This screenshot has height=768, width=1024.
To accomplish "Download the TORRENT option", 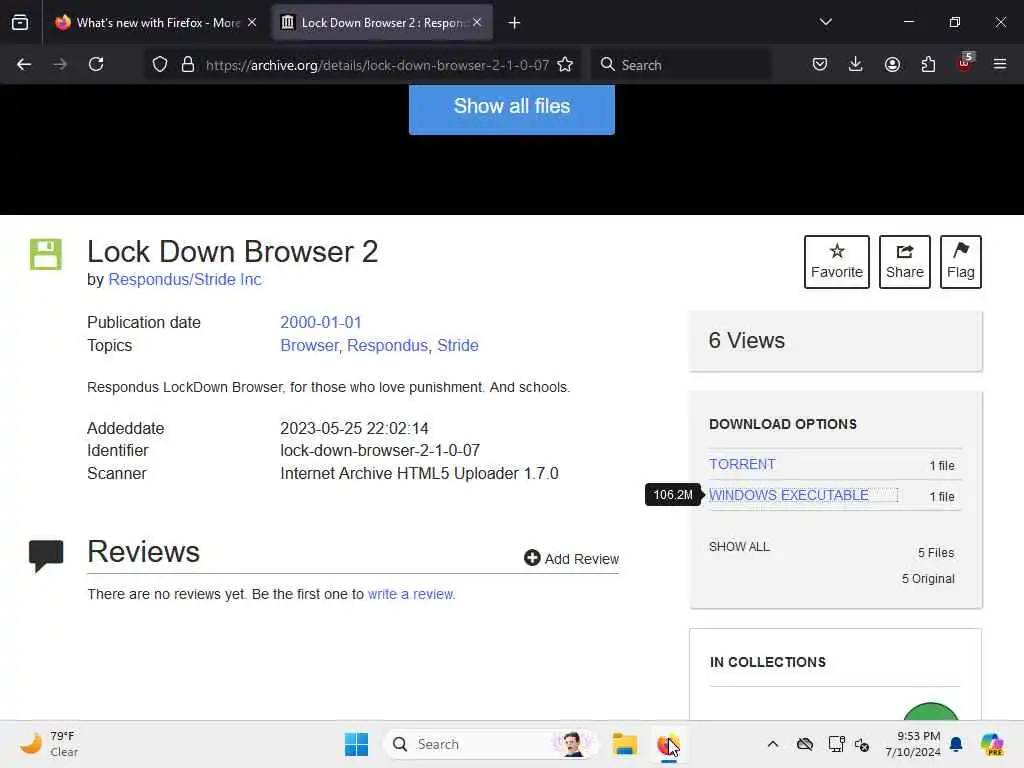I will tap(743, 464).
